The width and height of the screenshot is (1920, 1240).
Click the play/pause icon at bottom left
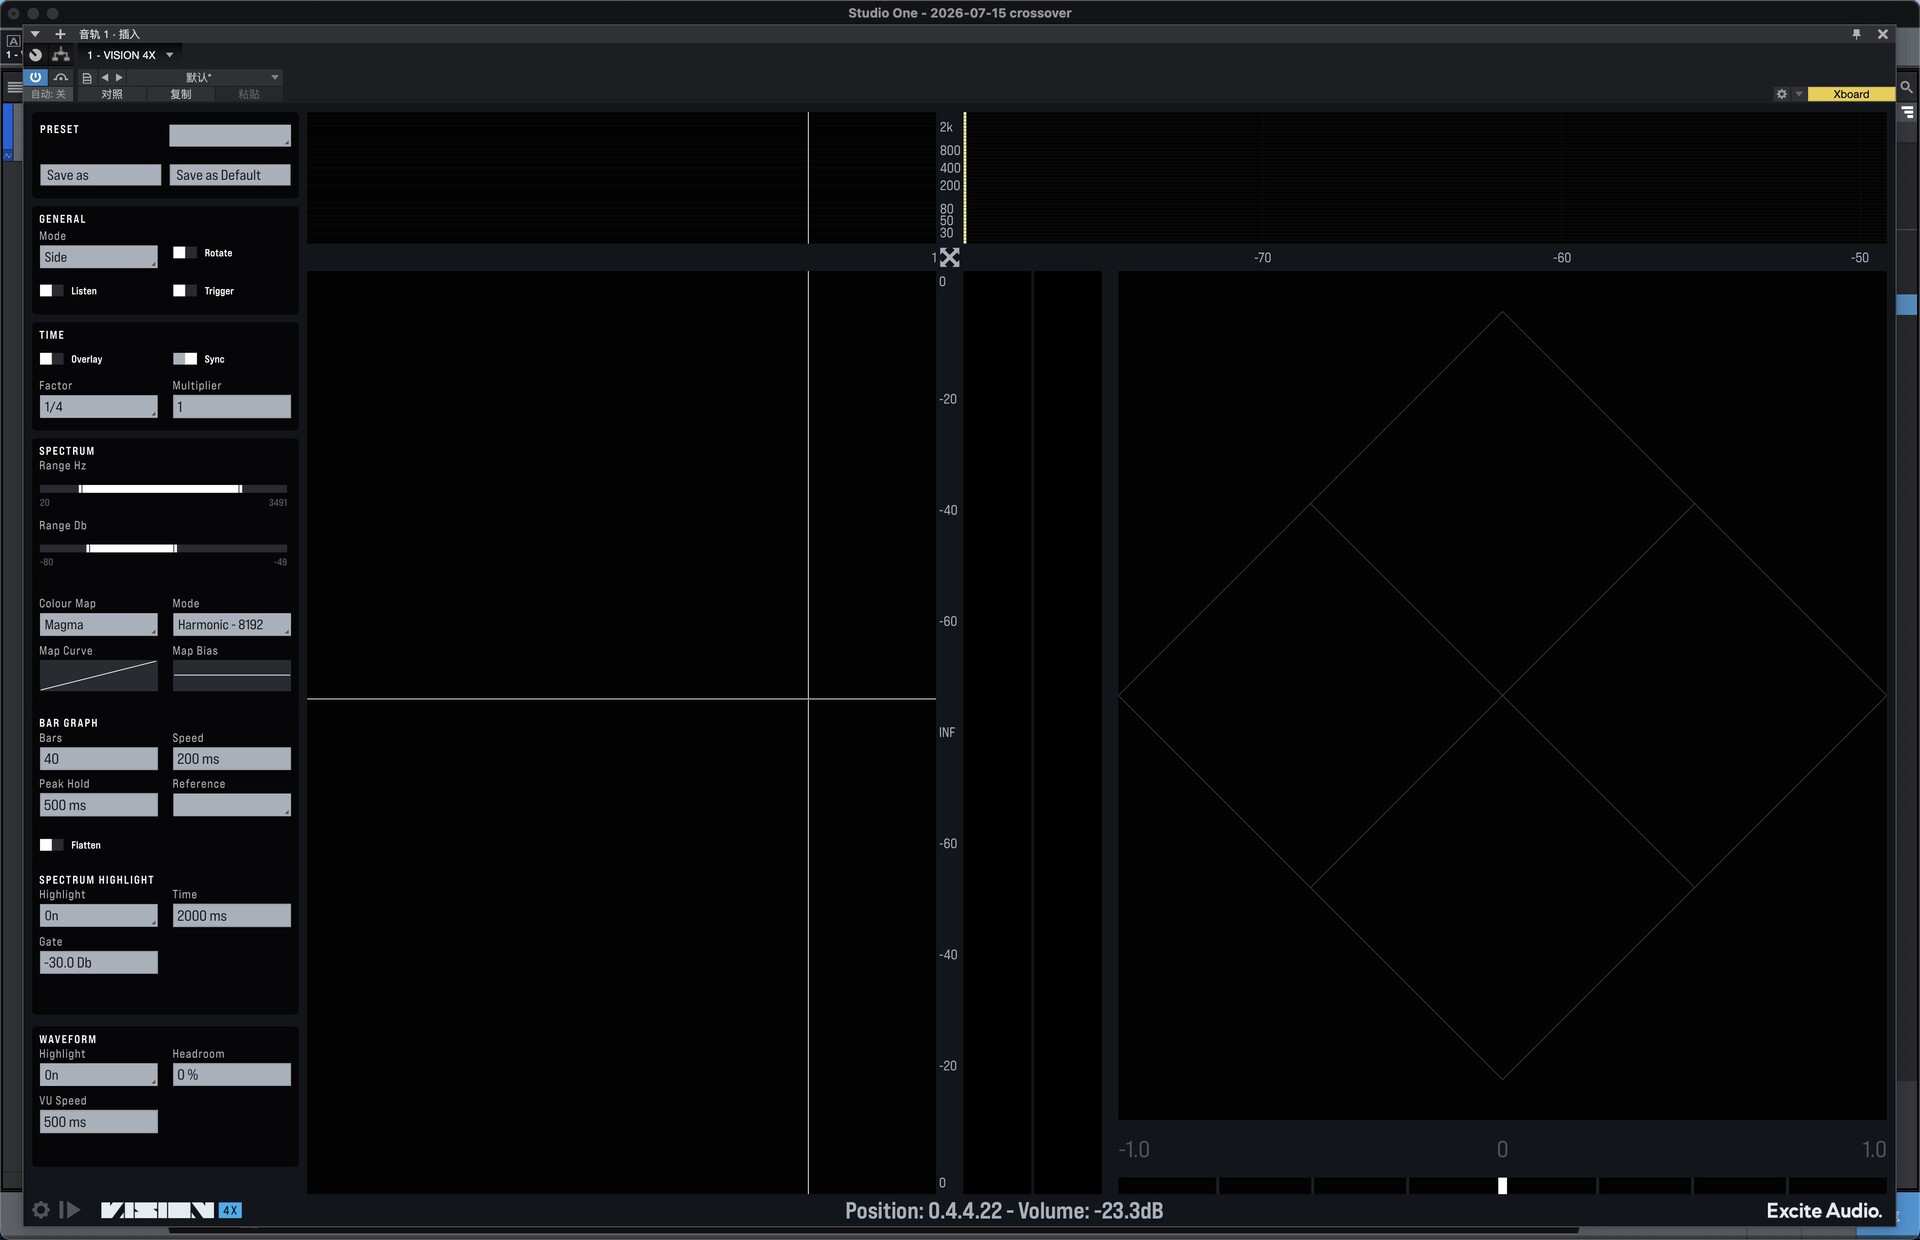pyautogui.click(x=69, y=1210)
